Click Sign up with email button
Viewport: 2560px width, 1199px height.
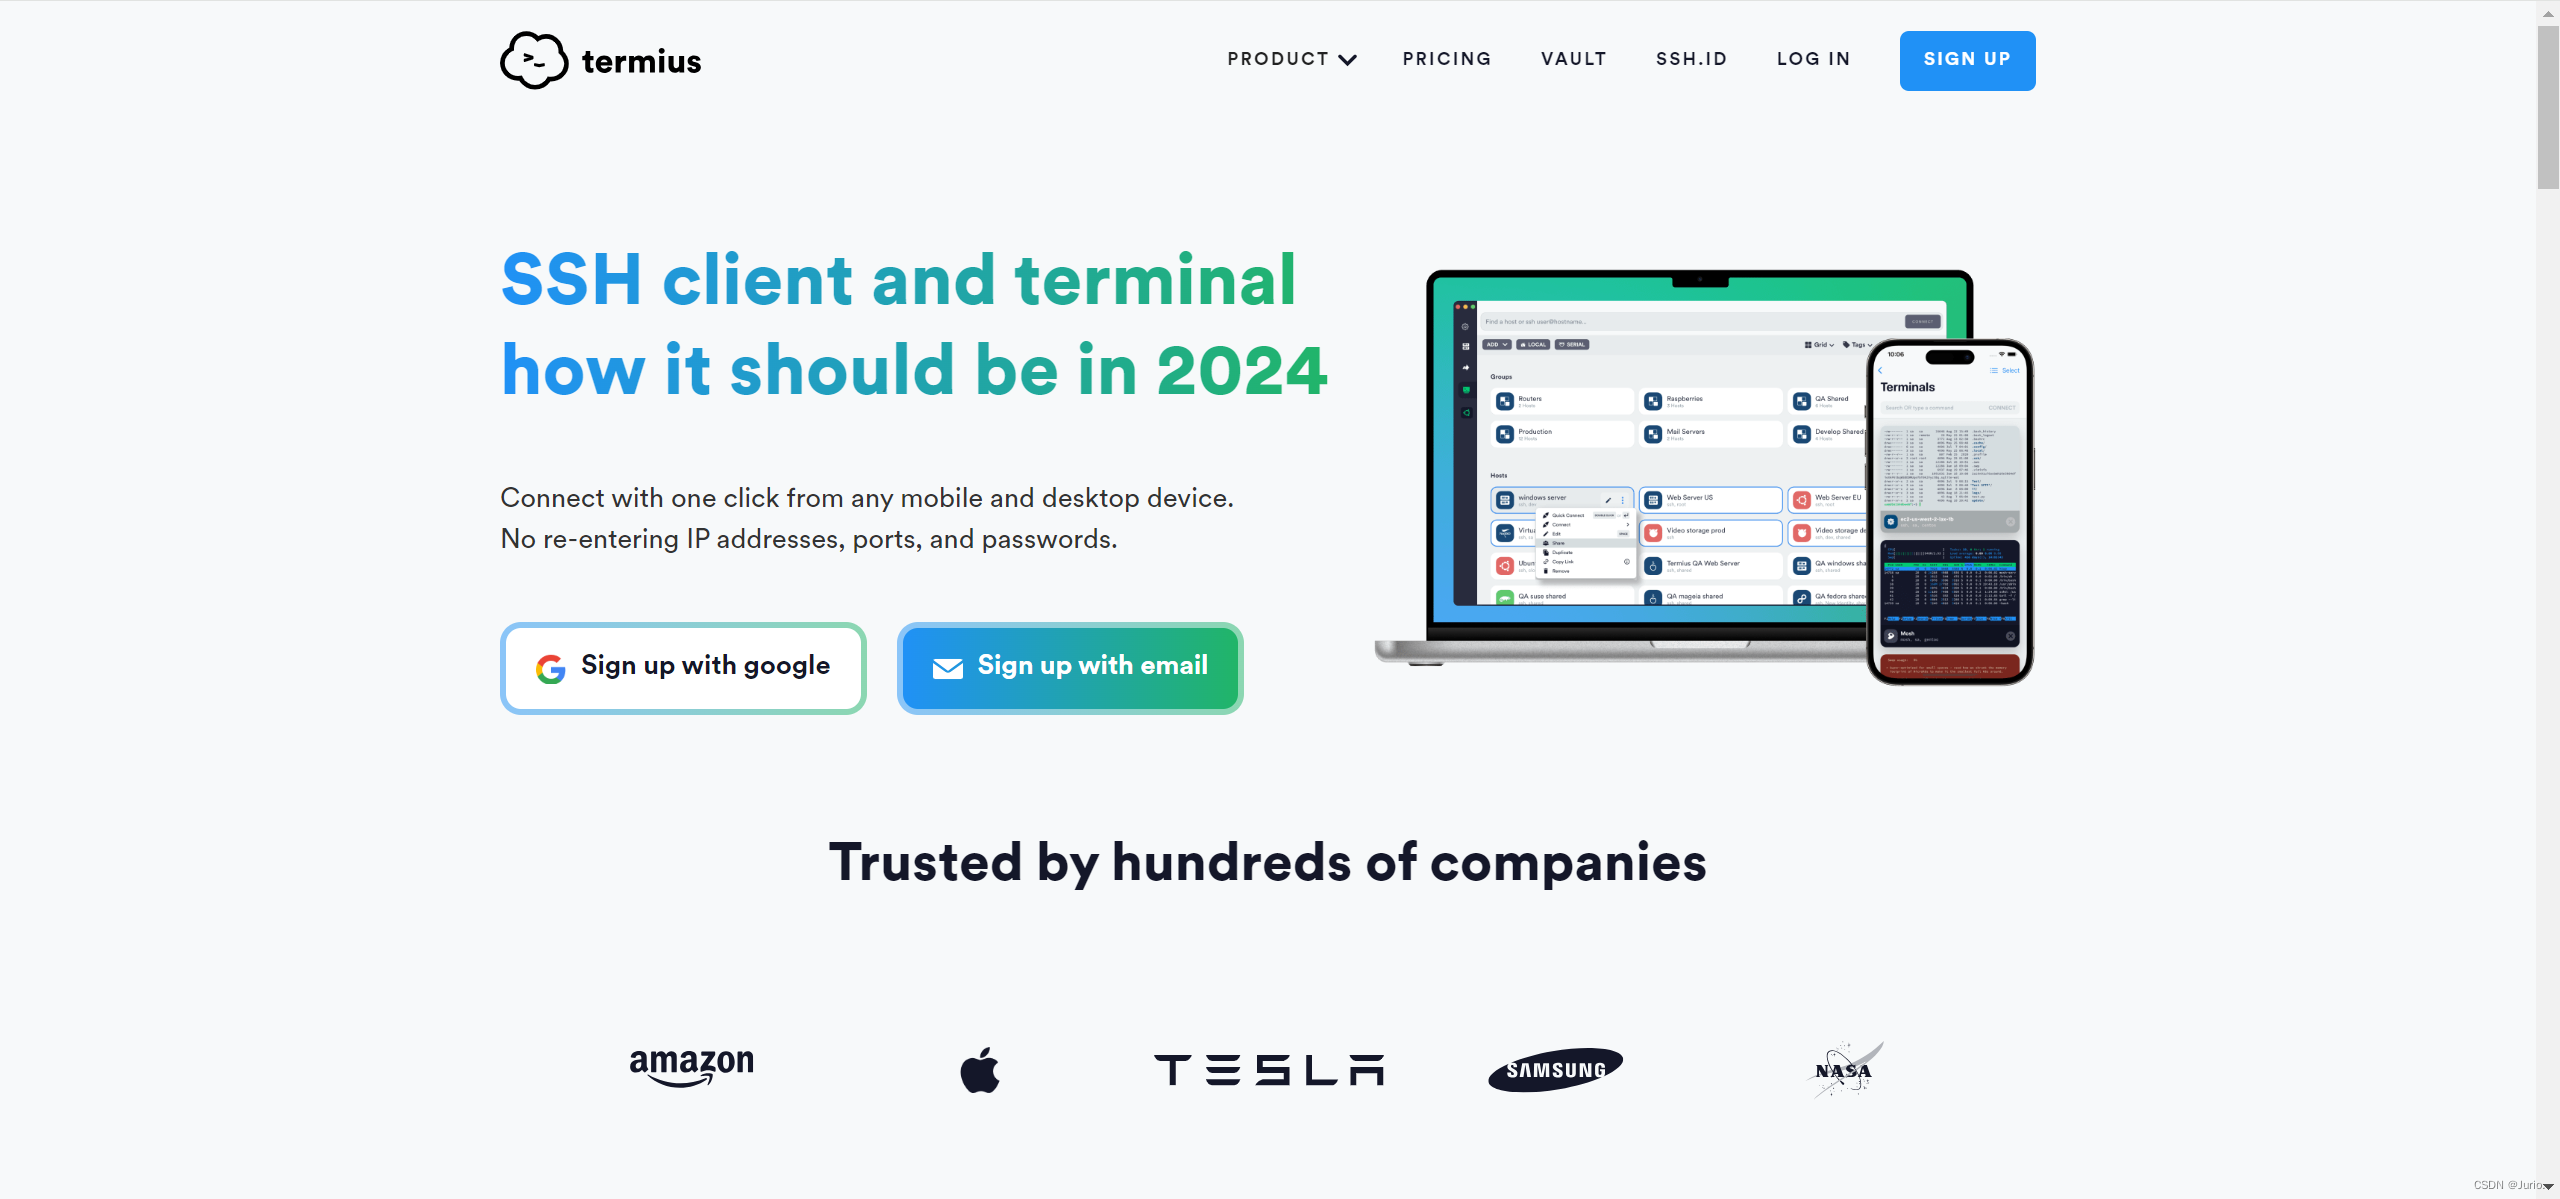click(x=1071, y=666)
